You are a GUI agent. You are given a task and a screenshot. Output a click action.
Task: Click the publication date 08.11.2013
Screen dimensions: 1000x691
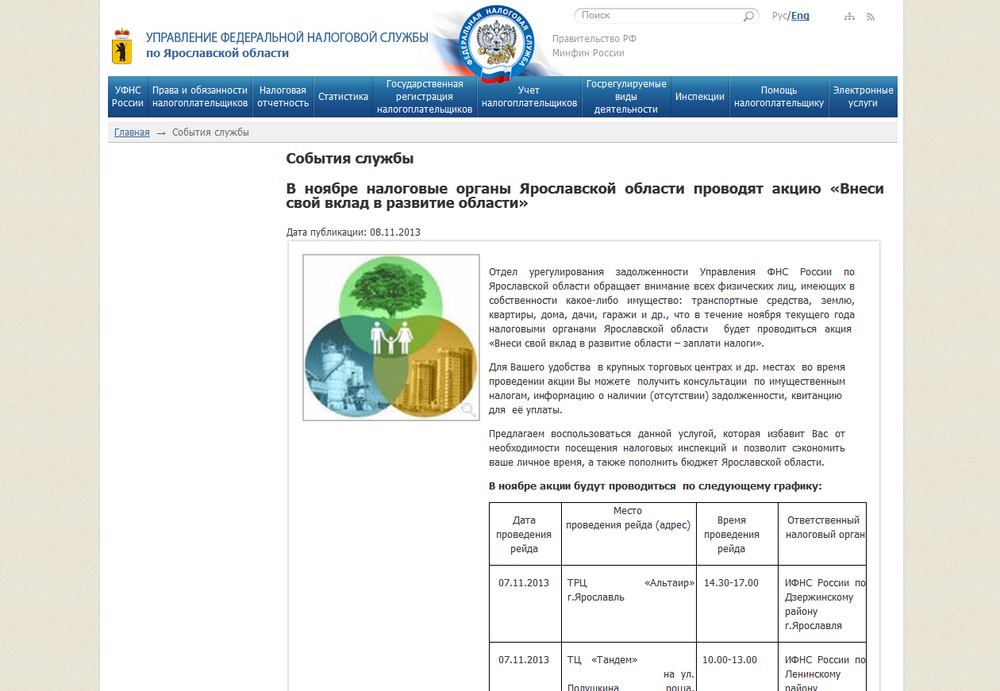point(395,232)
